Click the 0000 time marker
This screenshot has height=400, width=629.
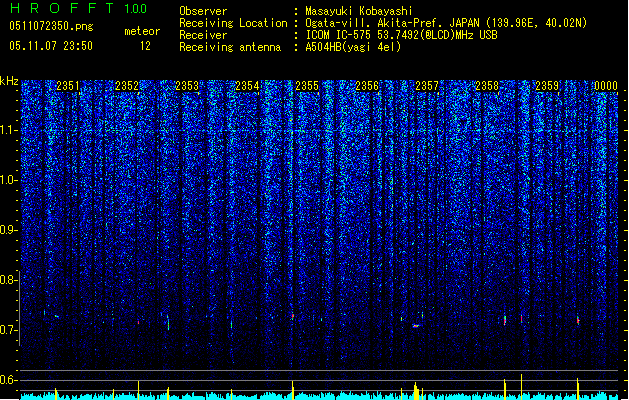[x=606, y=86]
